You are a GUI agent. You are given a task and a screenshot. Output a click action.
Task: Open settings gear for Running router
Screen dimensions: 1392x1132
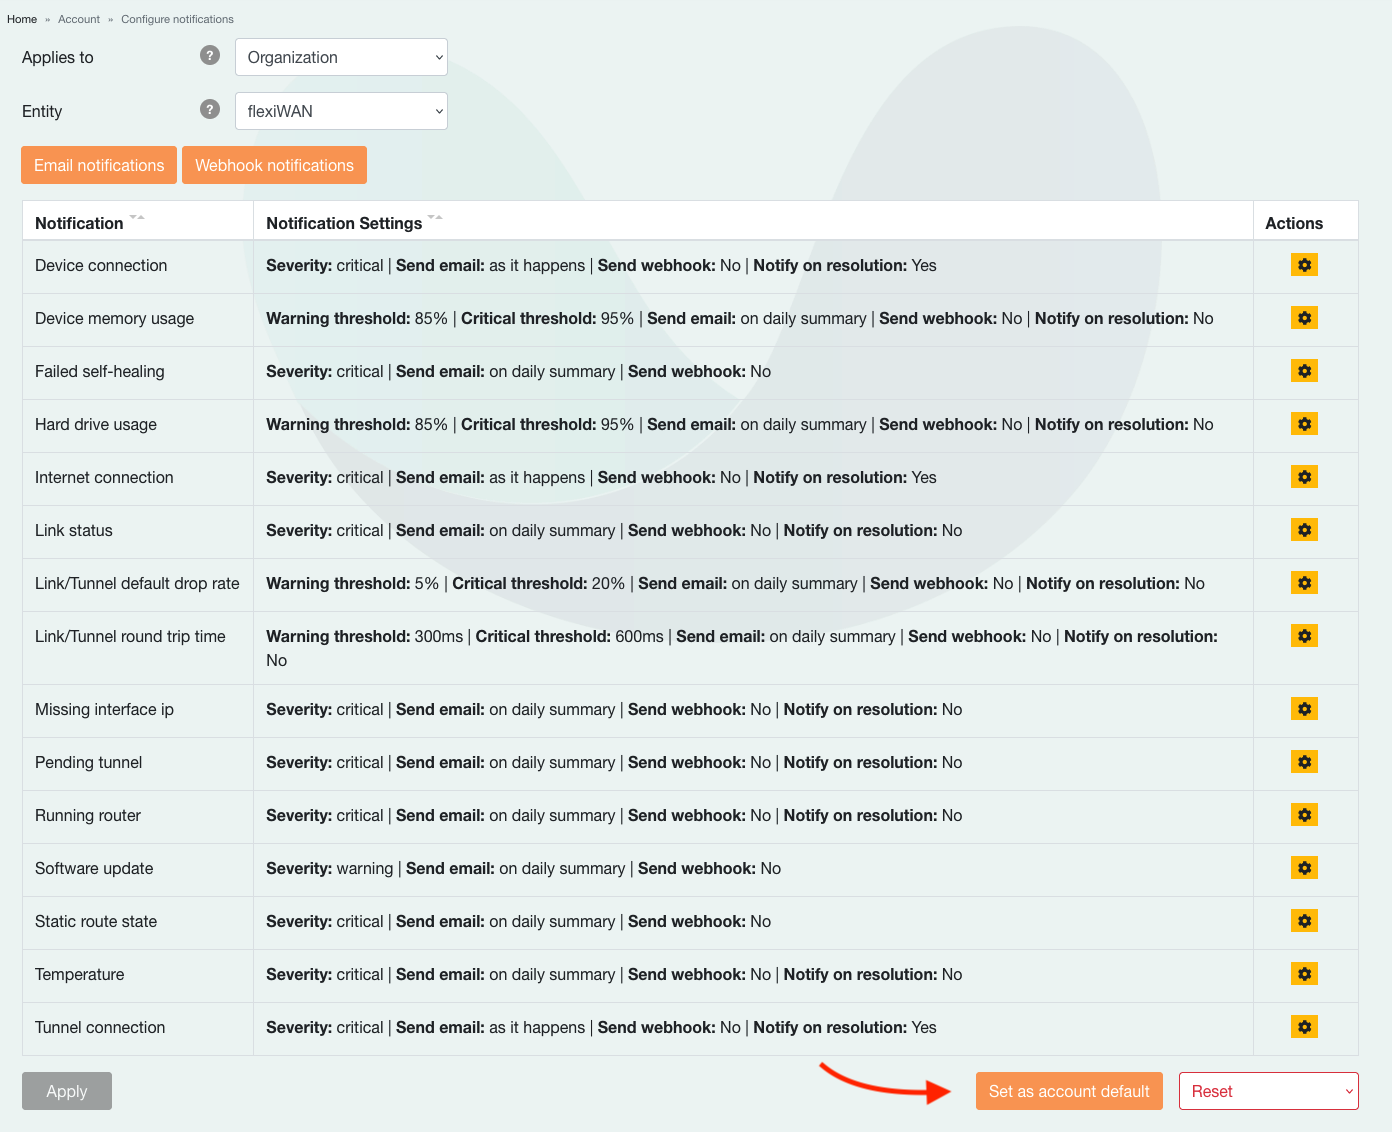point(1304,815)
